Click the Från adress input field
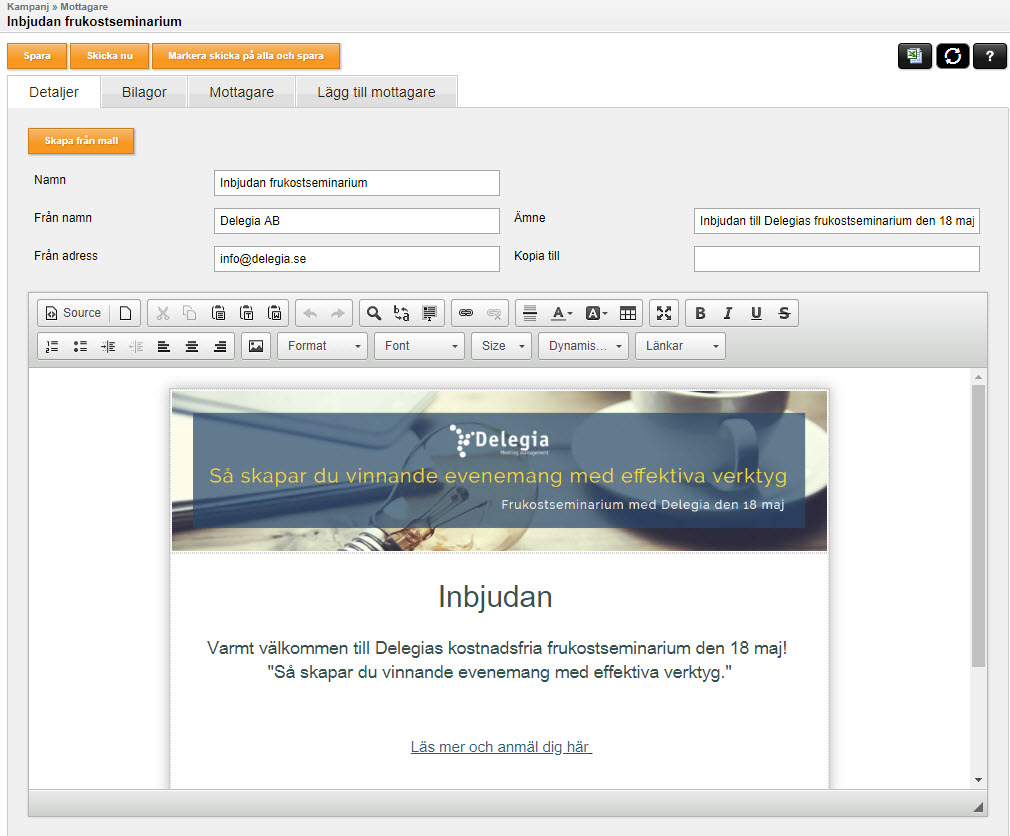Viewport: 1010px width, 836px height. [357, 259]
